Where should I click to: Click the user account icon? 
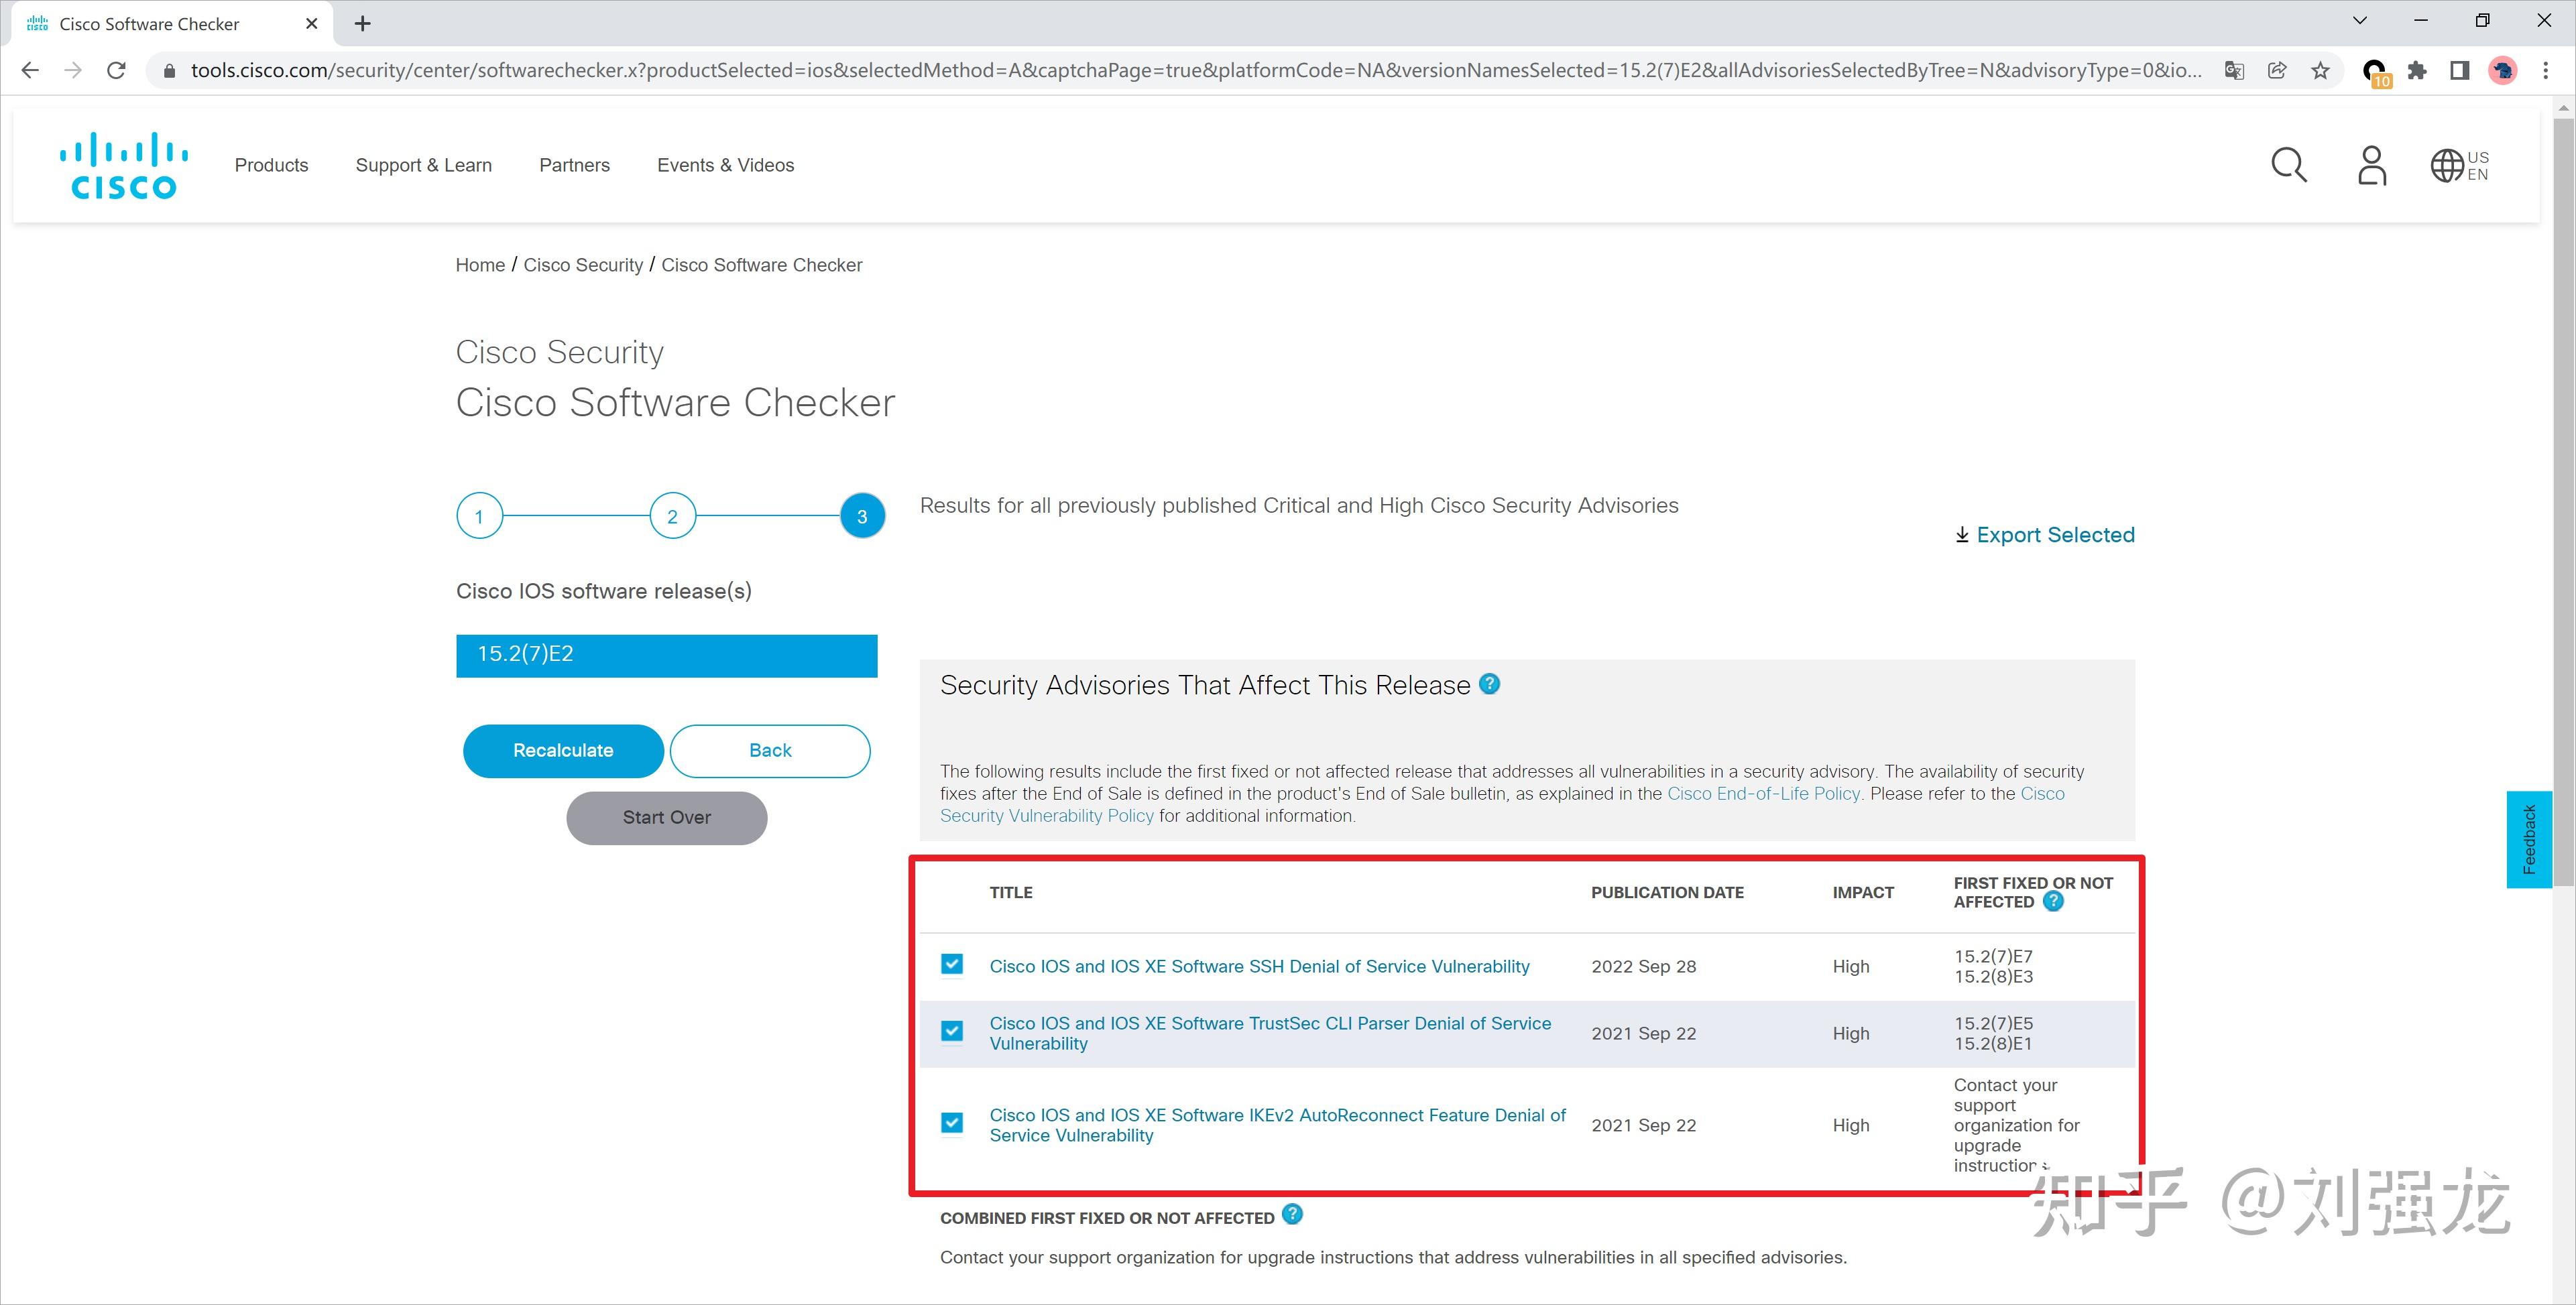(2371, 165)
